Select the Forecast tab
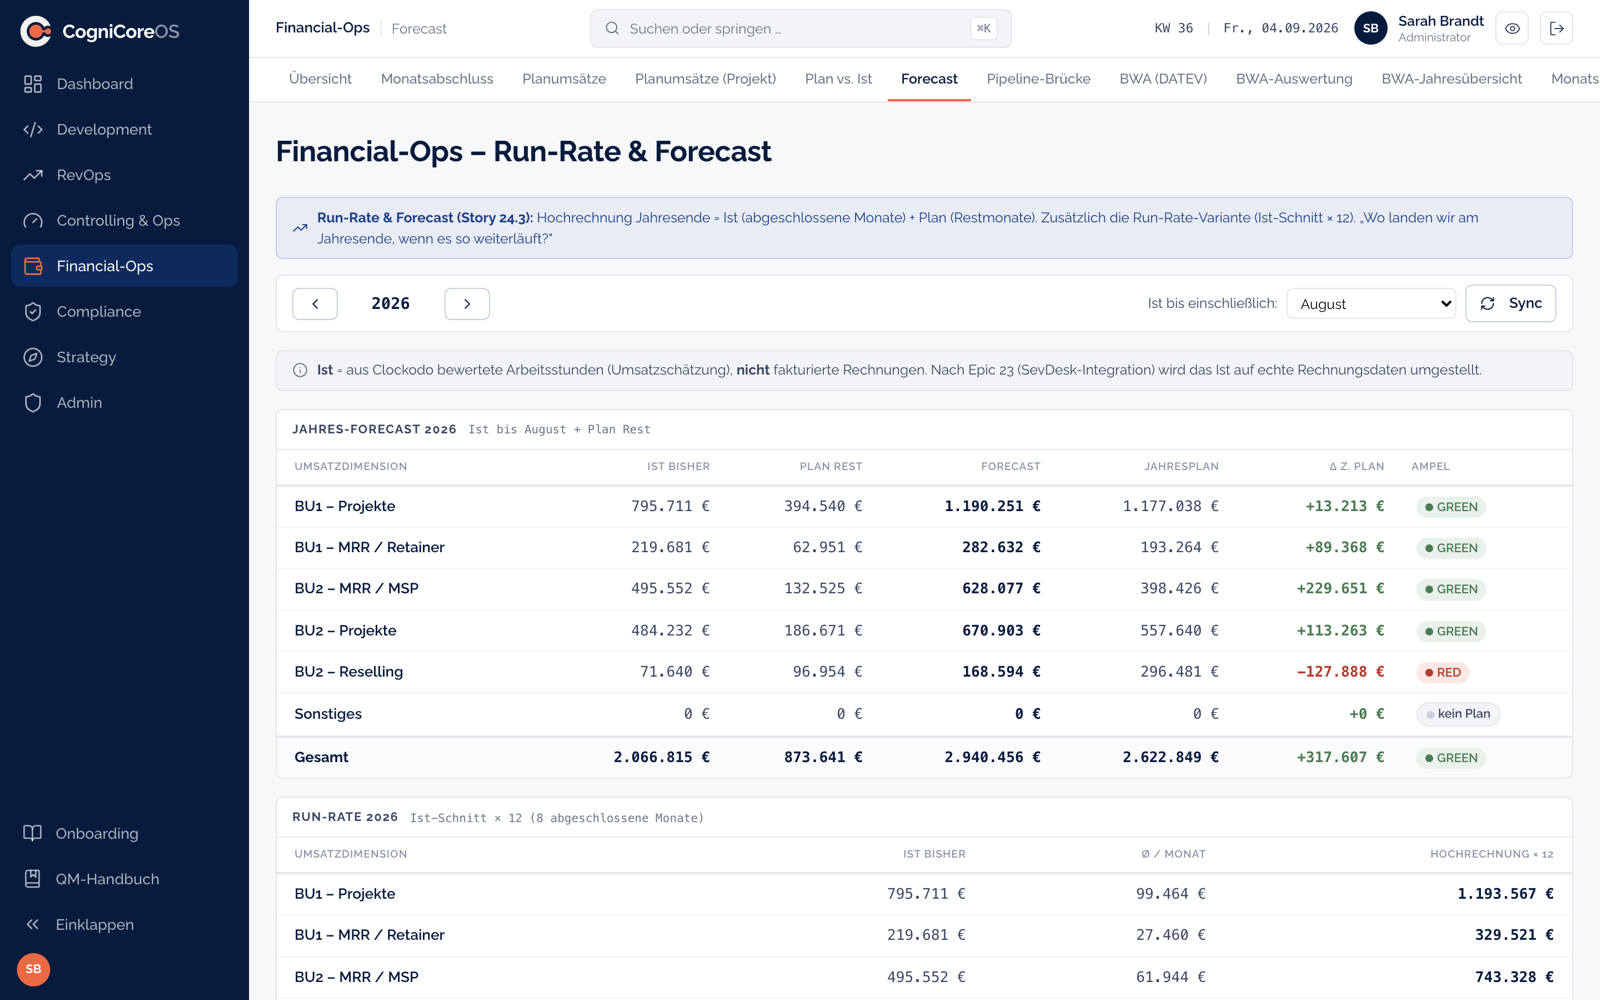This screenshot has height=1000, width=1600. (929, 79)
